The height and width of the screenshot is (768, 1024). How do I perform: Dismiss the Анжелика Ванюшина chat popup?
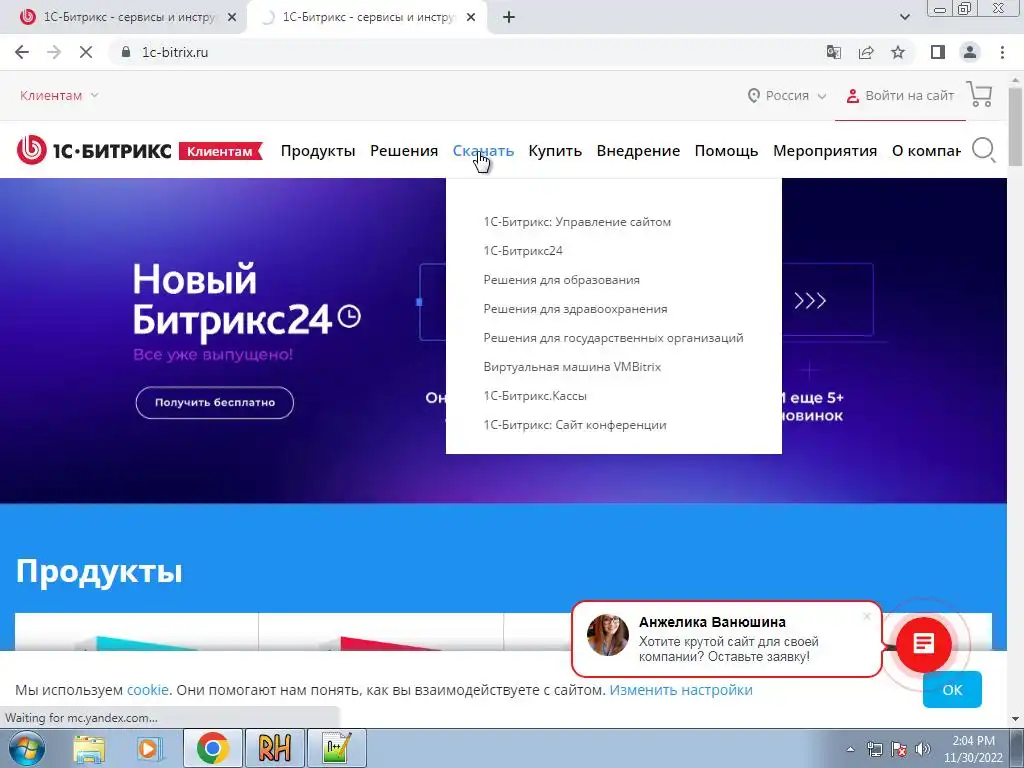click(867, 616)
